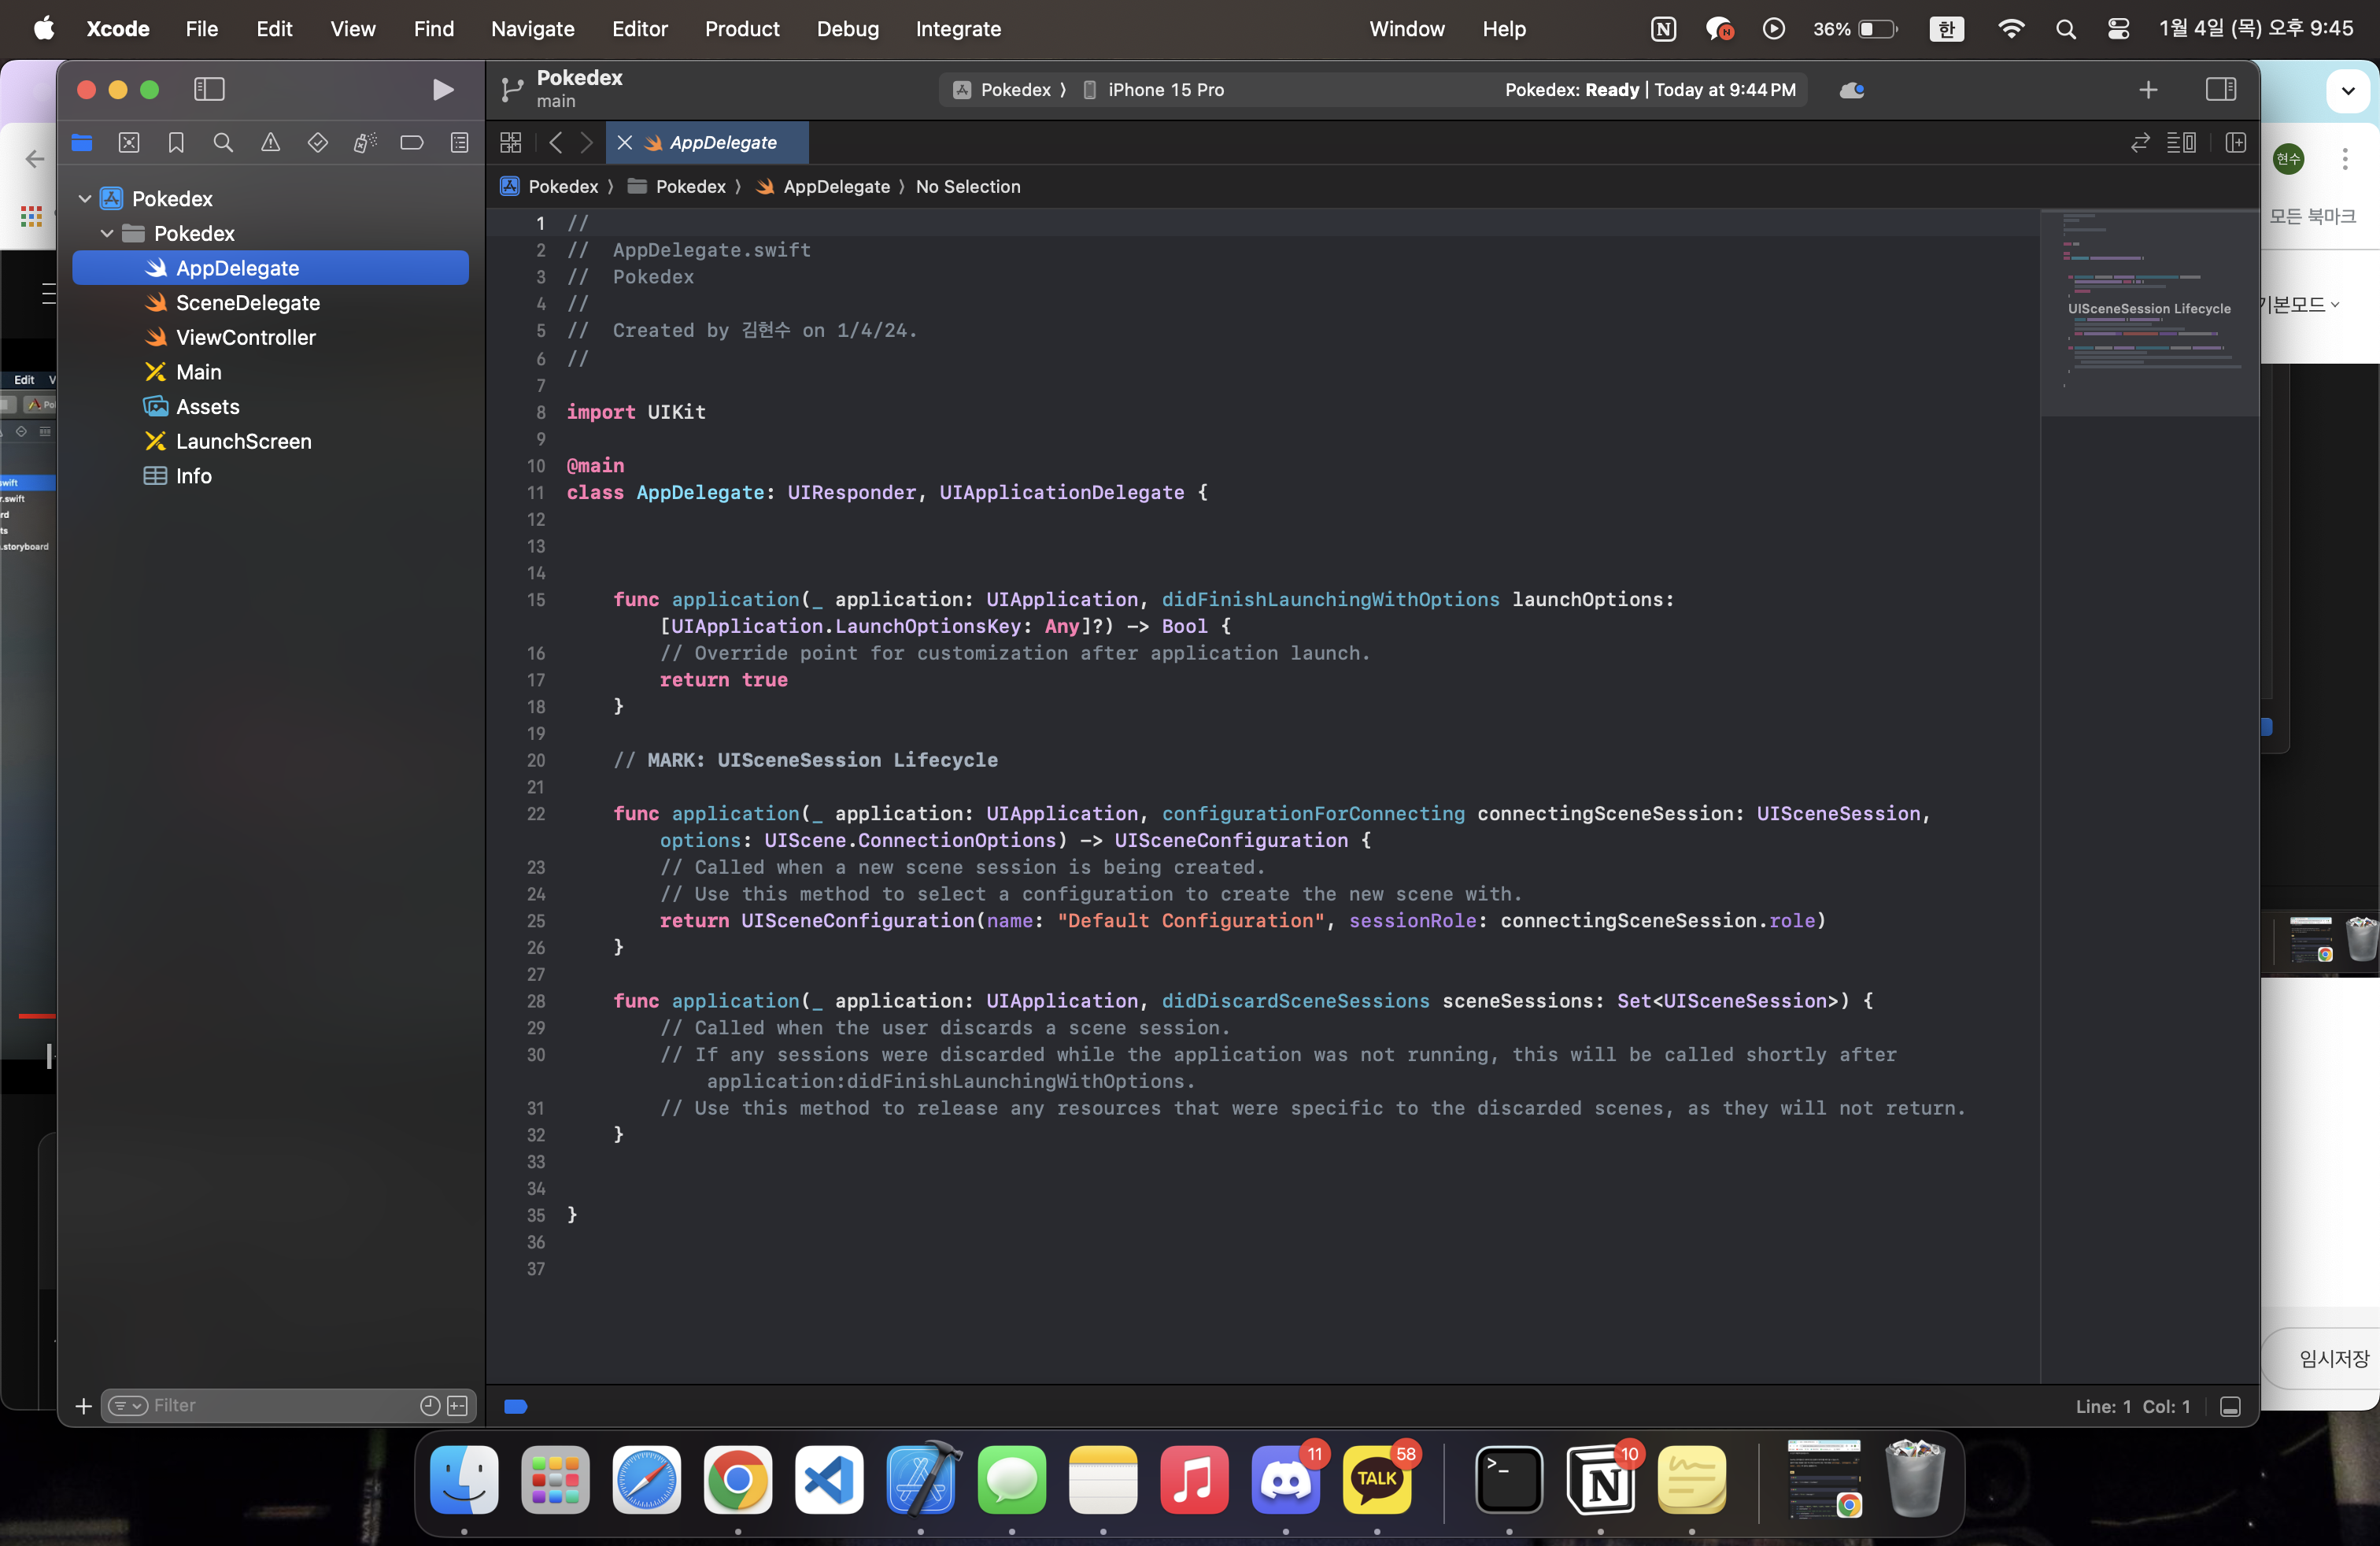Viewport: 2380px width, 1546px height.
Task: Open the Product menu
Action: pos(741,29)
